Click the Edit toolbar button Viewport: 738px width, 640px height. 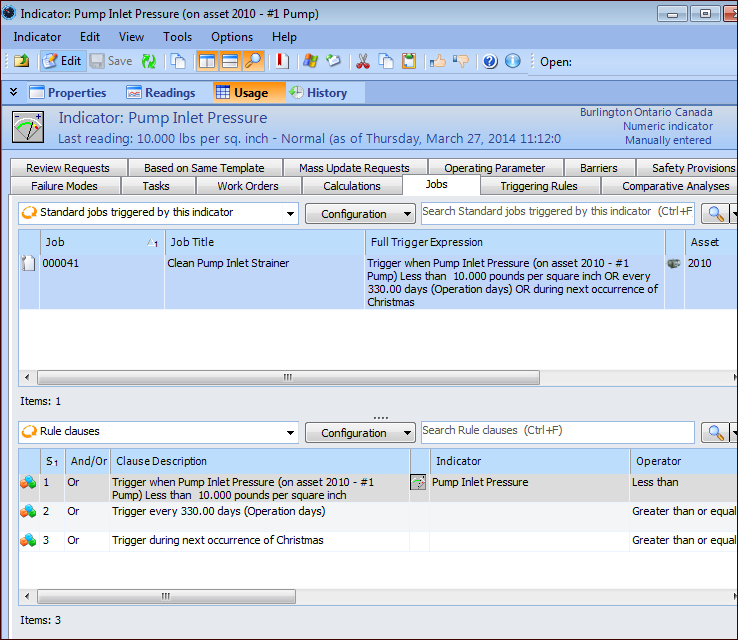(x=61, y=61)
